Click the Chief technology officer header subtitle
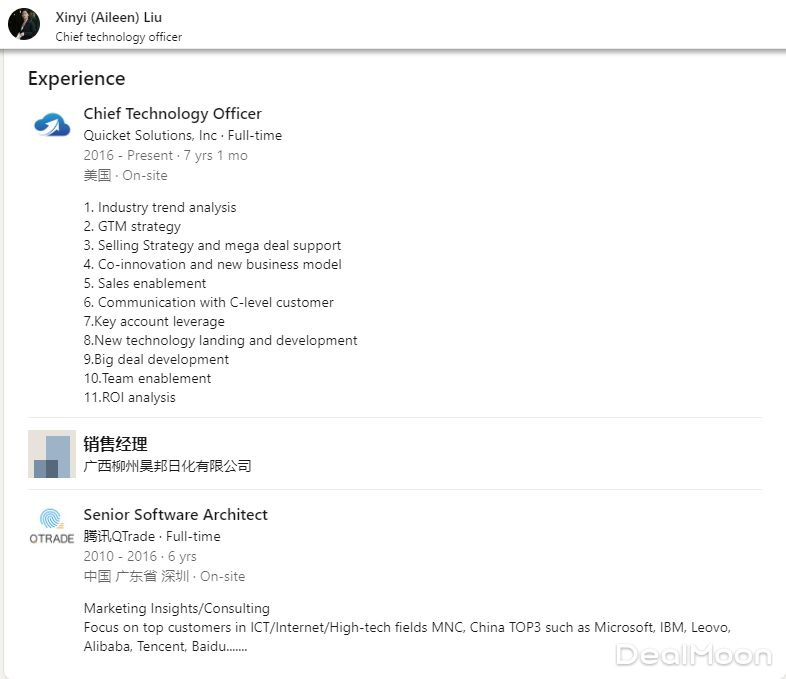The image size is (786, 679). 118,37
